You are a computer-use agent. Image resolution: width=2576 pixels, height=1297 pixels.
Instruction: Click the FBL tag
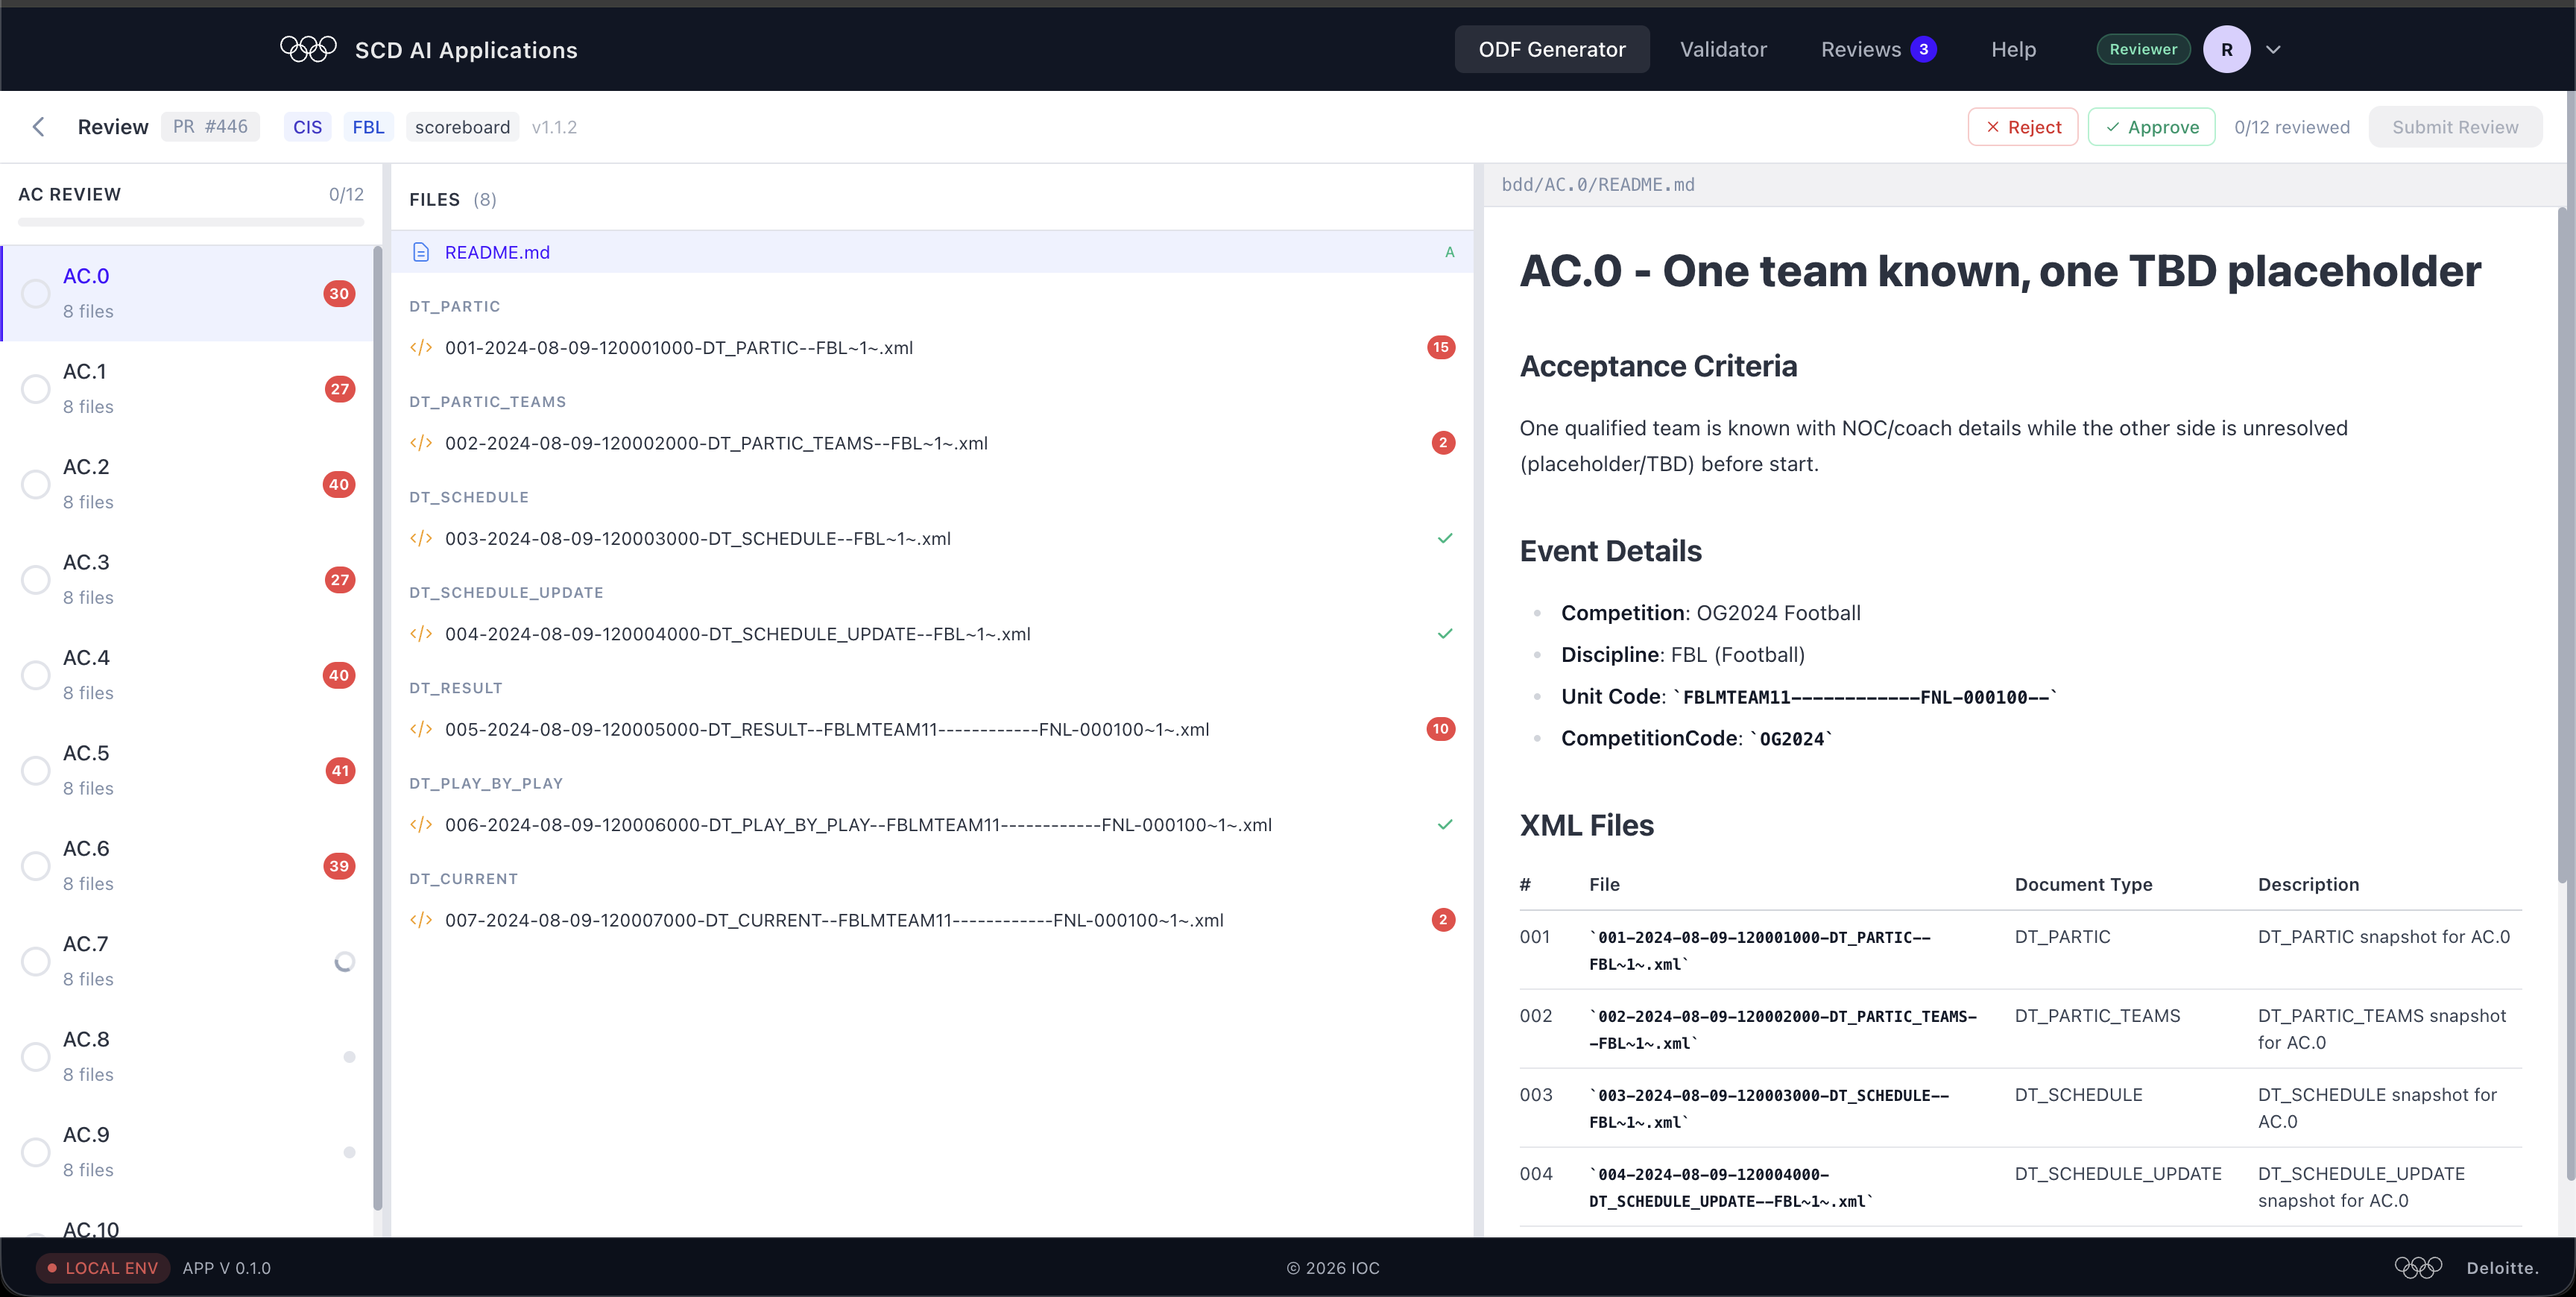(368, 127)
